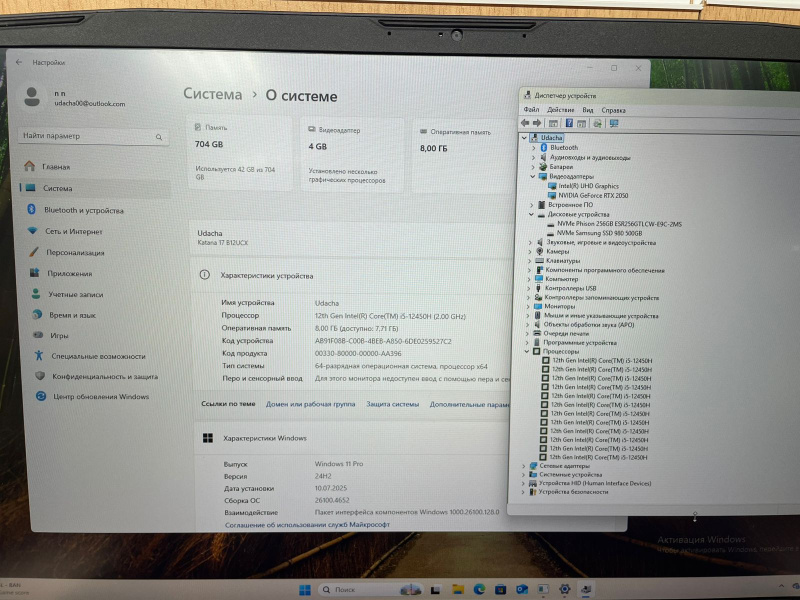This screenshot has width=800, height=600.
Task: Collapse the Характеристики устройства section
Action: pyautogui.click(x=351, y=276)
